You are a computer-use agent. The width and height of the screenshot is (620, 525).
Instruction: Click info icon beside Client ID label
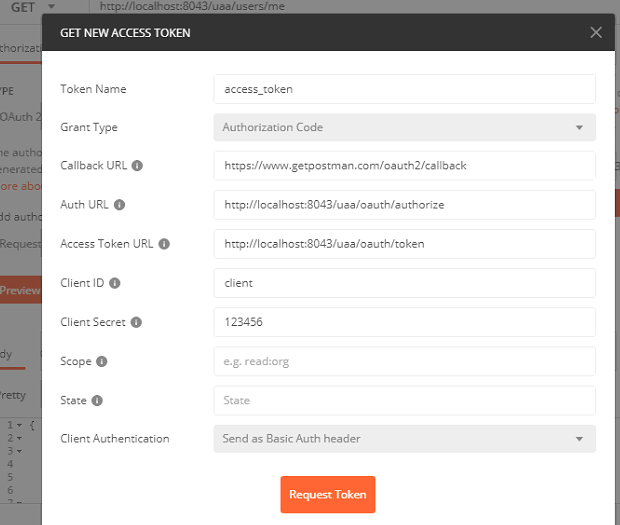115,283
